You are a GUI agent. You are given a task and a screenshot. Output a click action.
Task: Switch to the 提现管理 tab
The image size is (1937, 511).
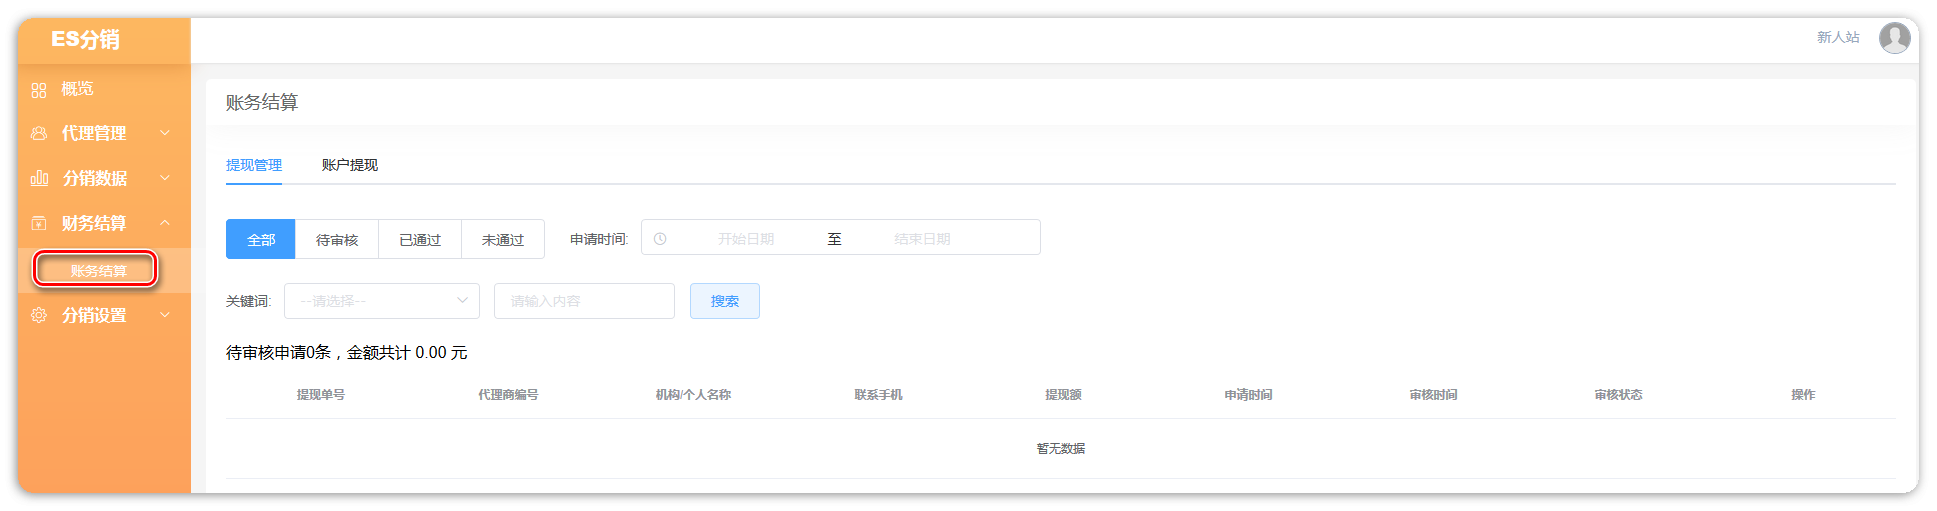click(x=254, y=165)
